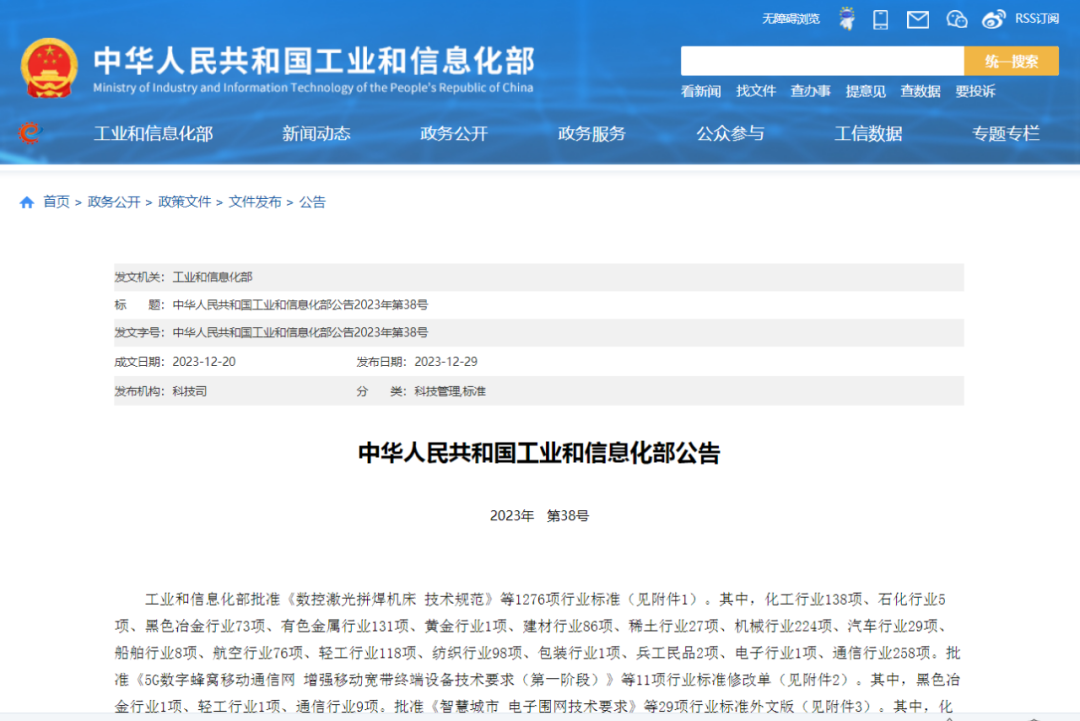Screen dimensions: 1080x721
Task: Open the RSS订阅 link
Action: 1037,19
